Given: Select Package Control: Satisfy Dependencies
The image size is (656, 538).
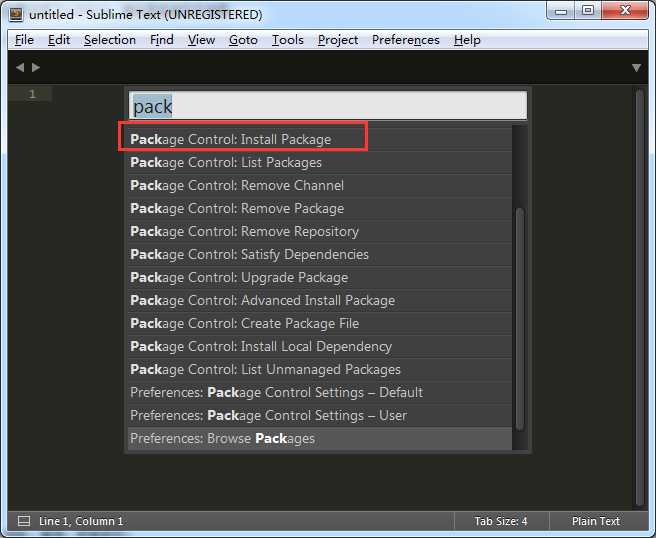Looking at the screenshot, I should click(320, 254).
